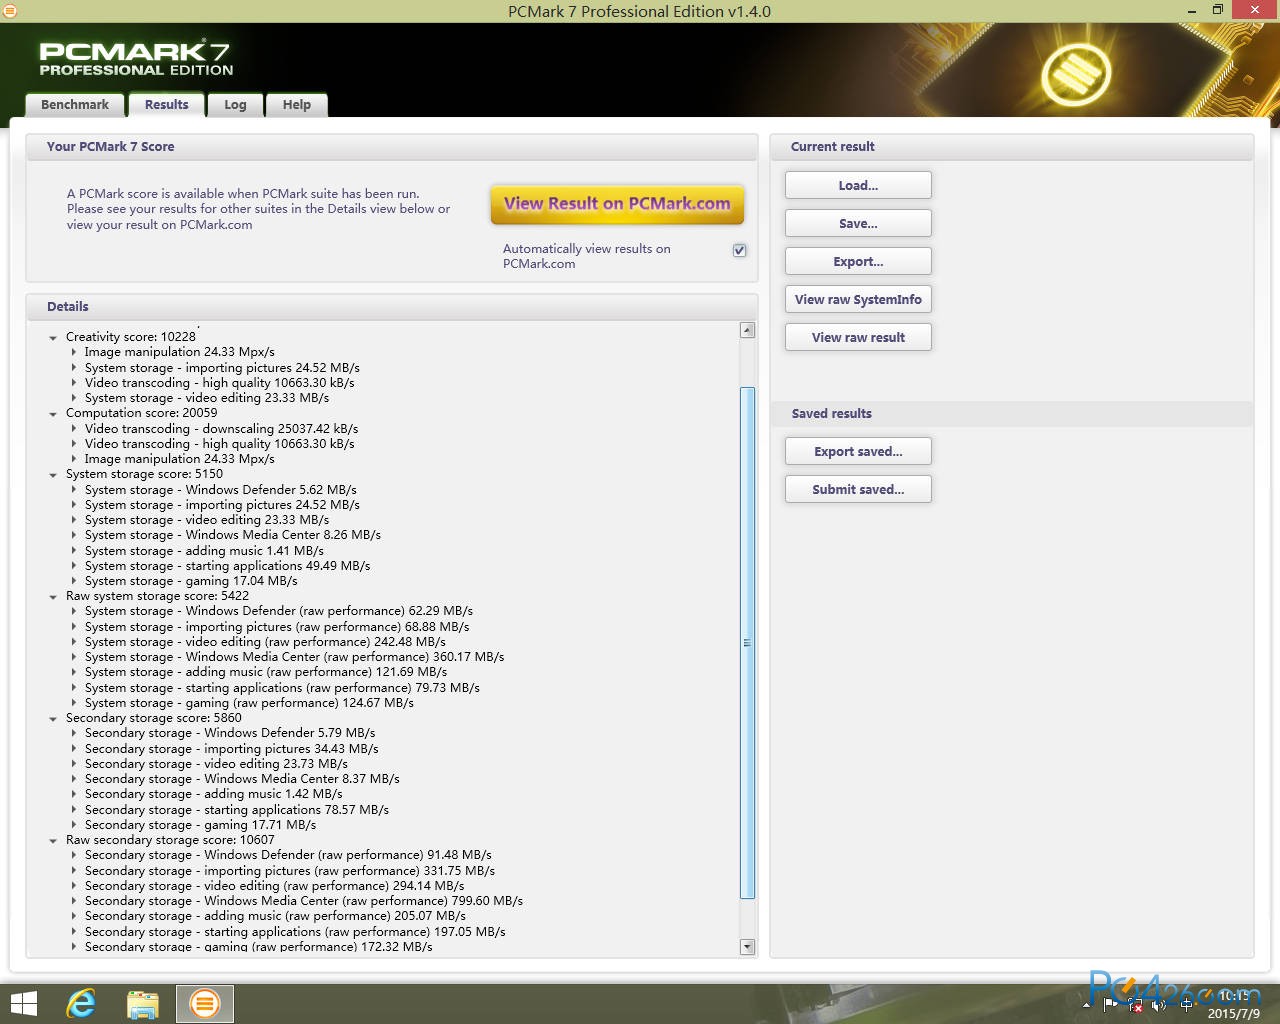Collapse the Computation score section

click(x=53, y=414)
